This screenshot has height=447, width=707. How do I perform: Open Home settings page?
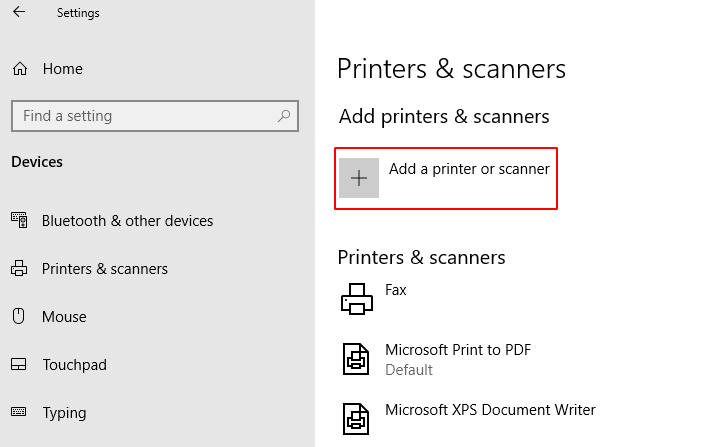pos(63,69)
